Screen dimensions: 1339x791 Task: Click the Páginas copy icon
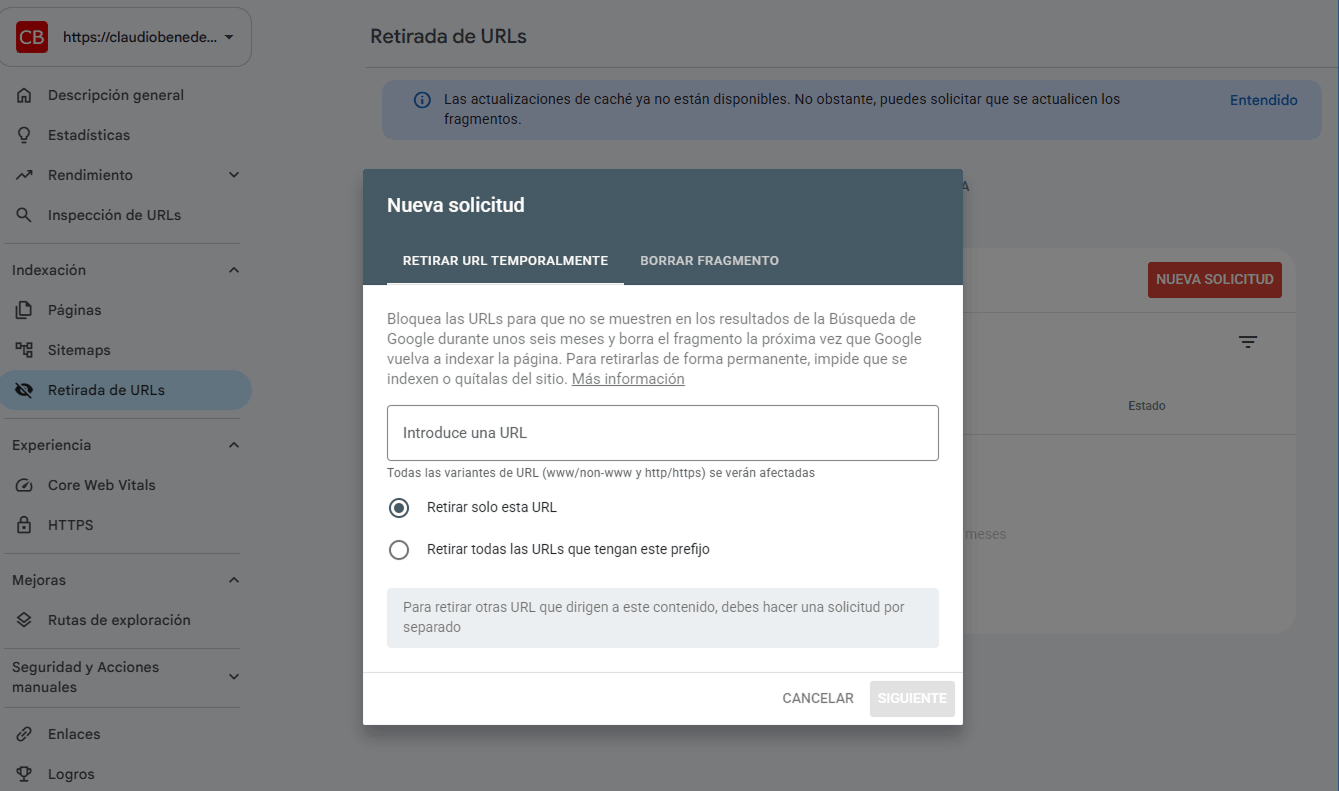pyautogui.click(x=25, y=310)
